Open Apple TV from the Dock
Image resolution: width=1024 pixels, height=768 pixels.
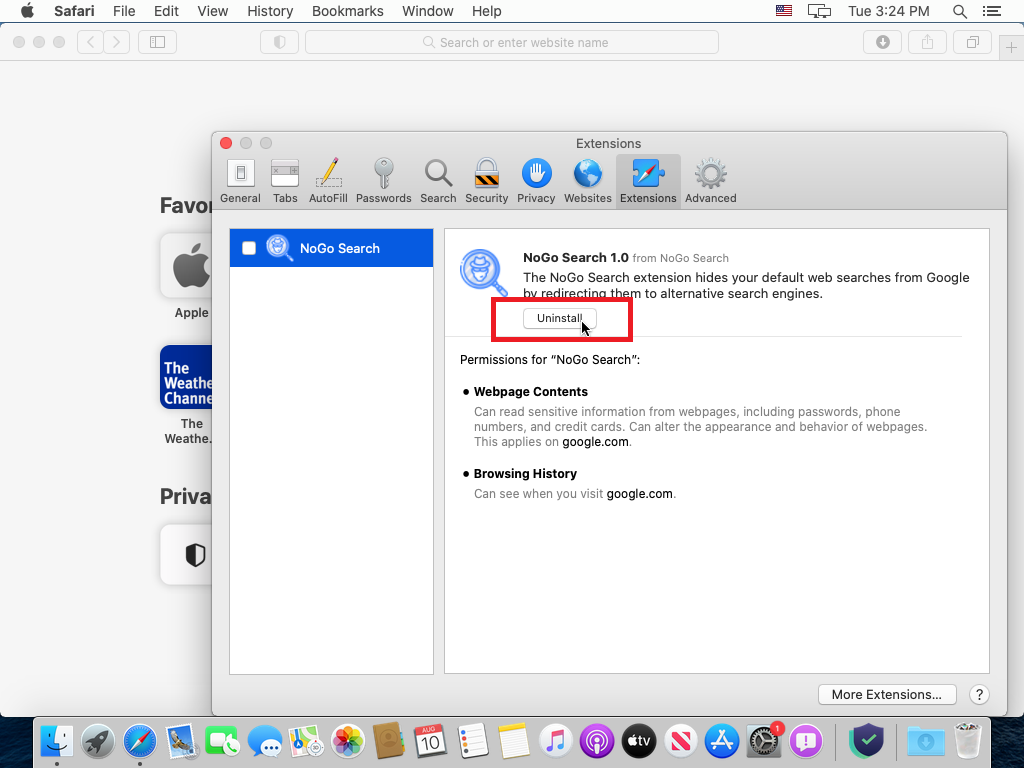click(638, 741)
